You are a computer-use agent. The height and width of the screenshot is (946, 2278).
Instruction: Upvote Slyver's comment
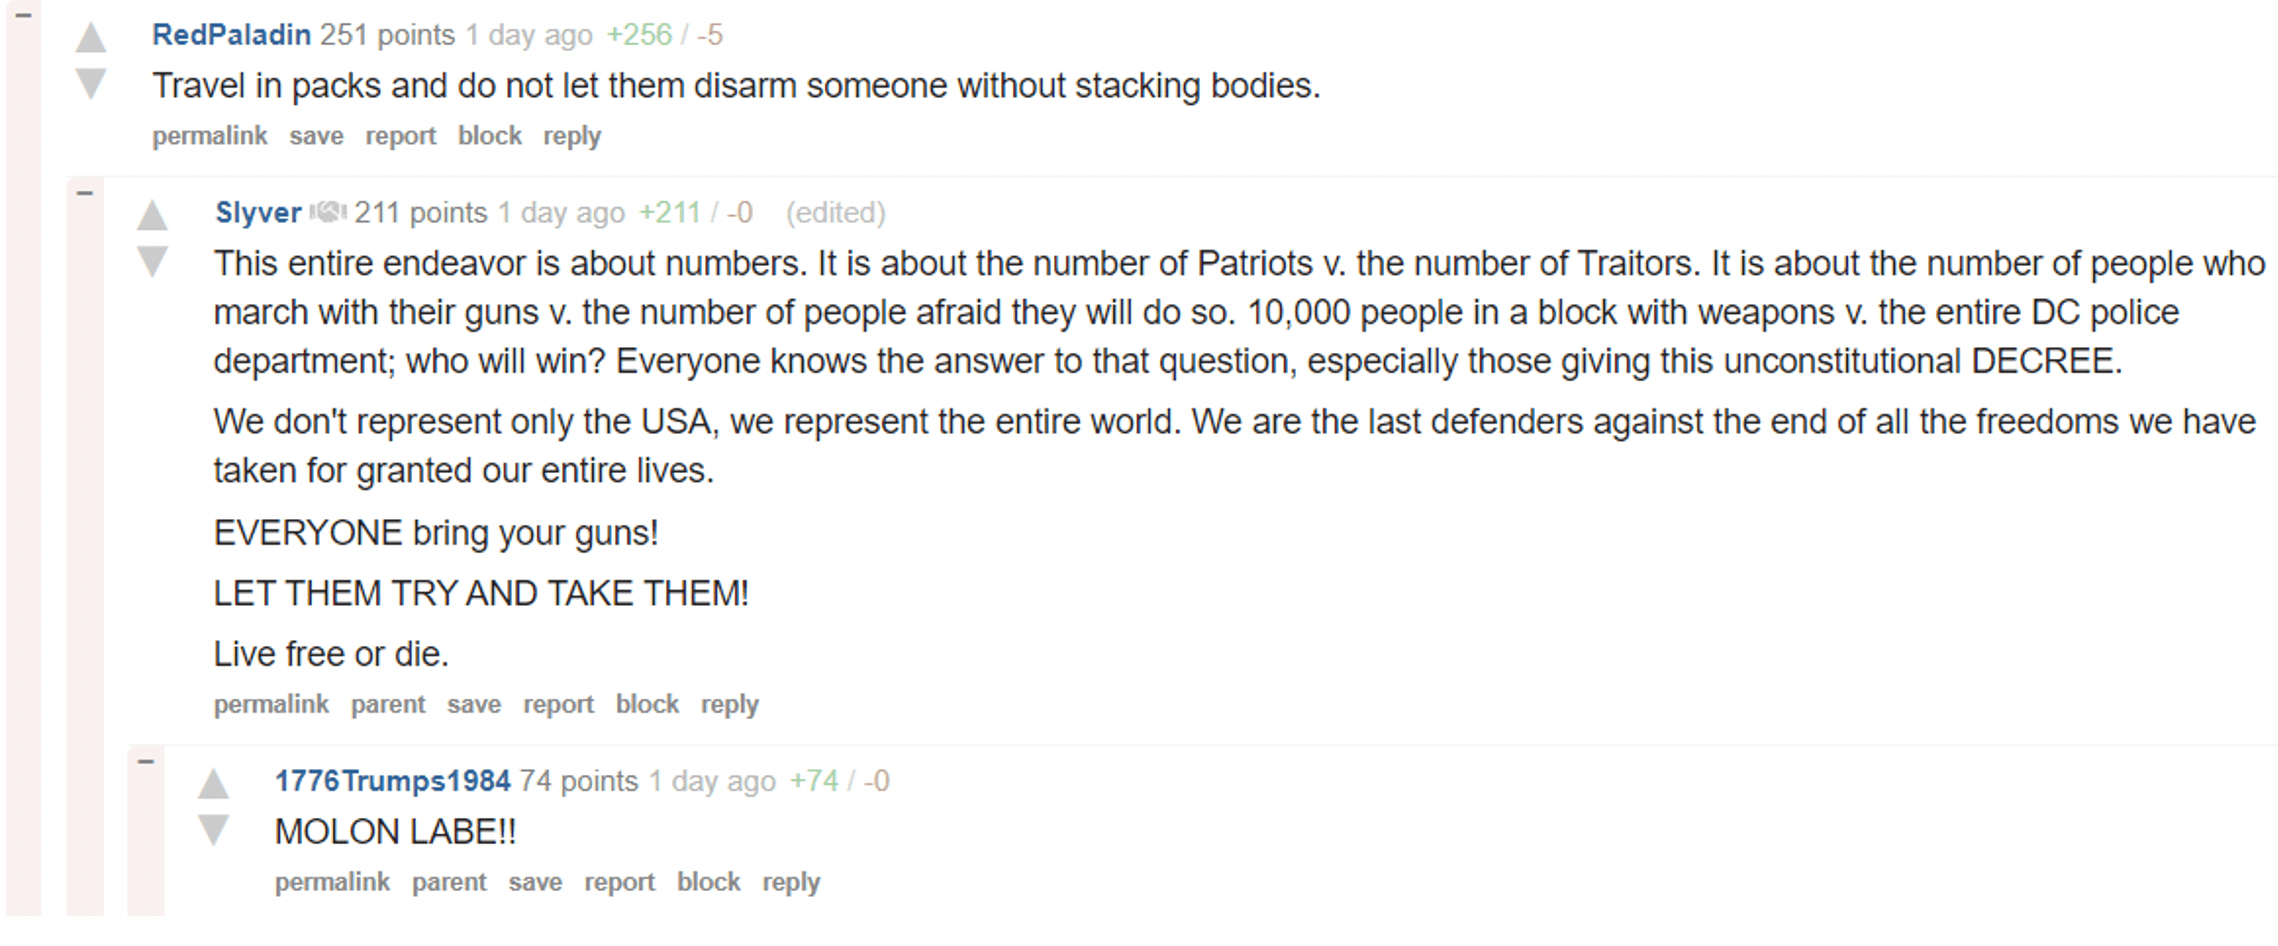[152, 215]
